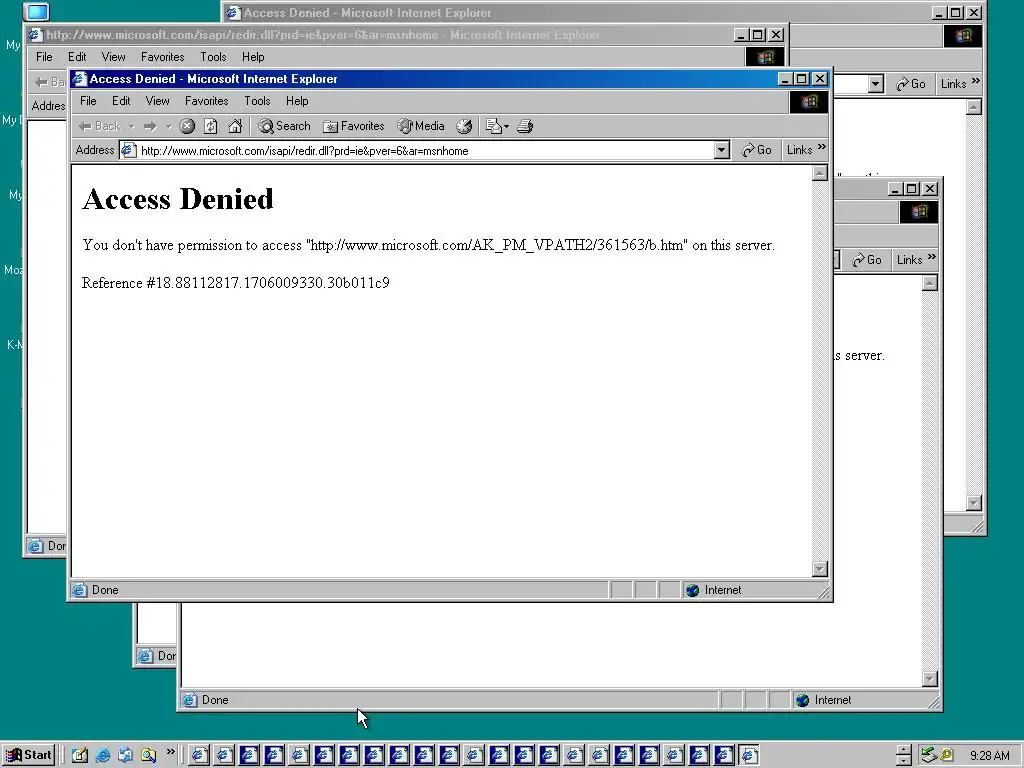Stop loading with the Stop icon
Viewport: 1024px width, 768px height.
point(187,126)
